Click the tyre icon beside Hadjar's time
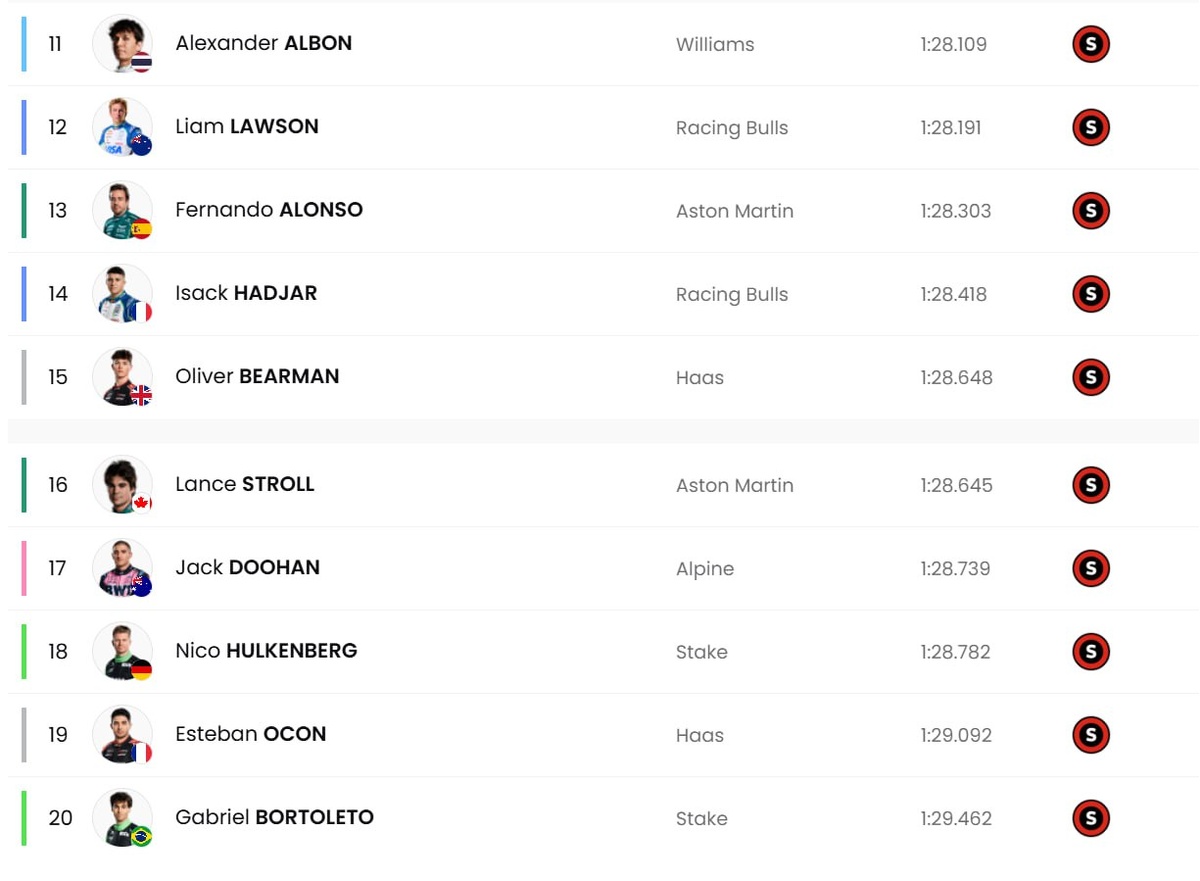The width and height of the screenshot is (1200, 881). pos(1091,294)
